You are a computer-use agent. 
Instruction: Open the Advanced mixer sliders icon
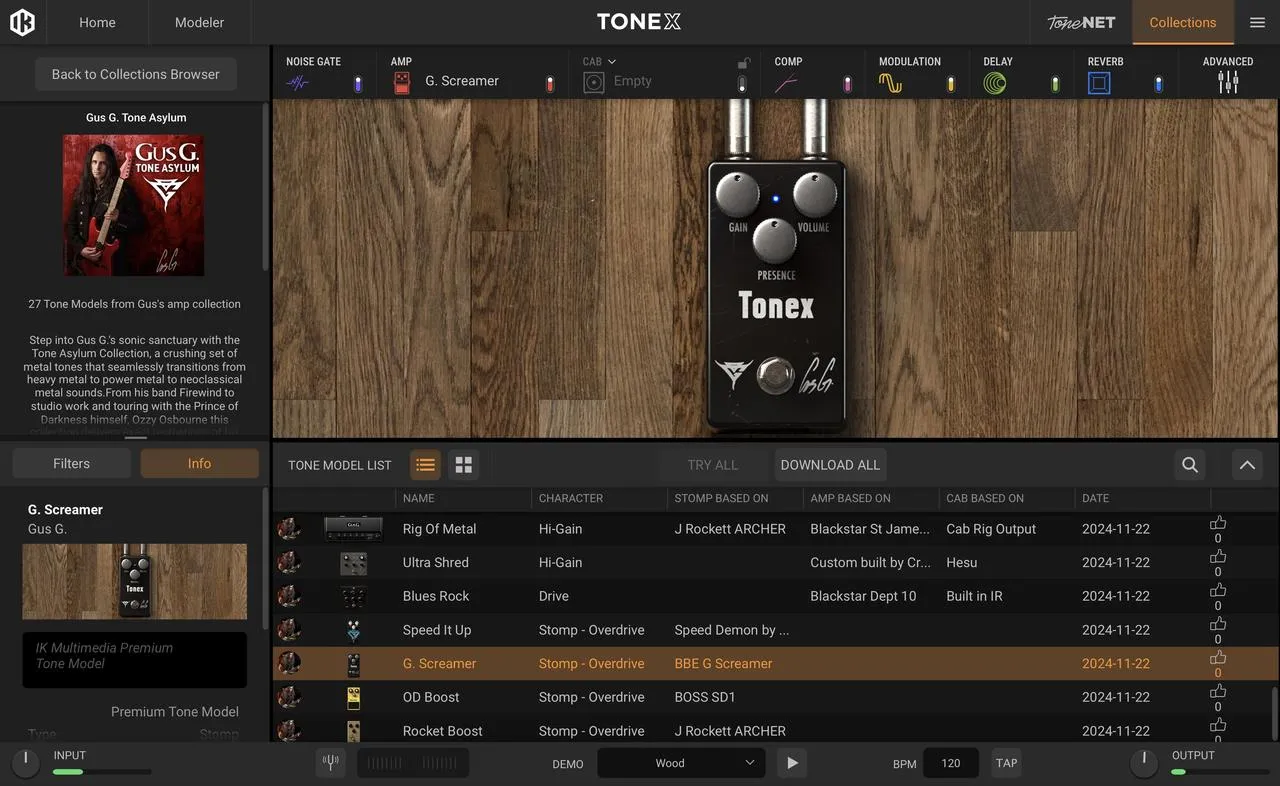point(1228,83)
